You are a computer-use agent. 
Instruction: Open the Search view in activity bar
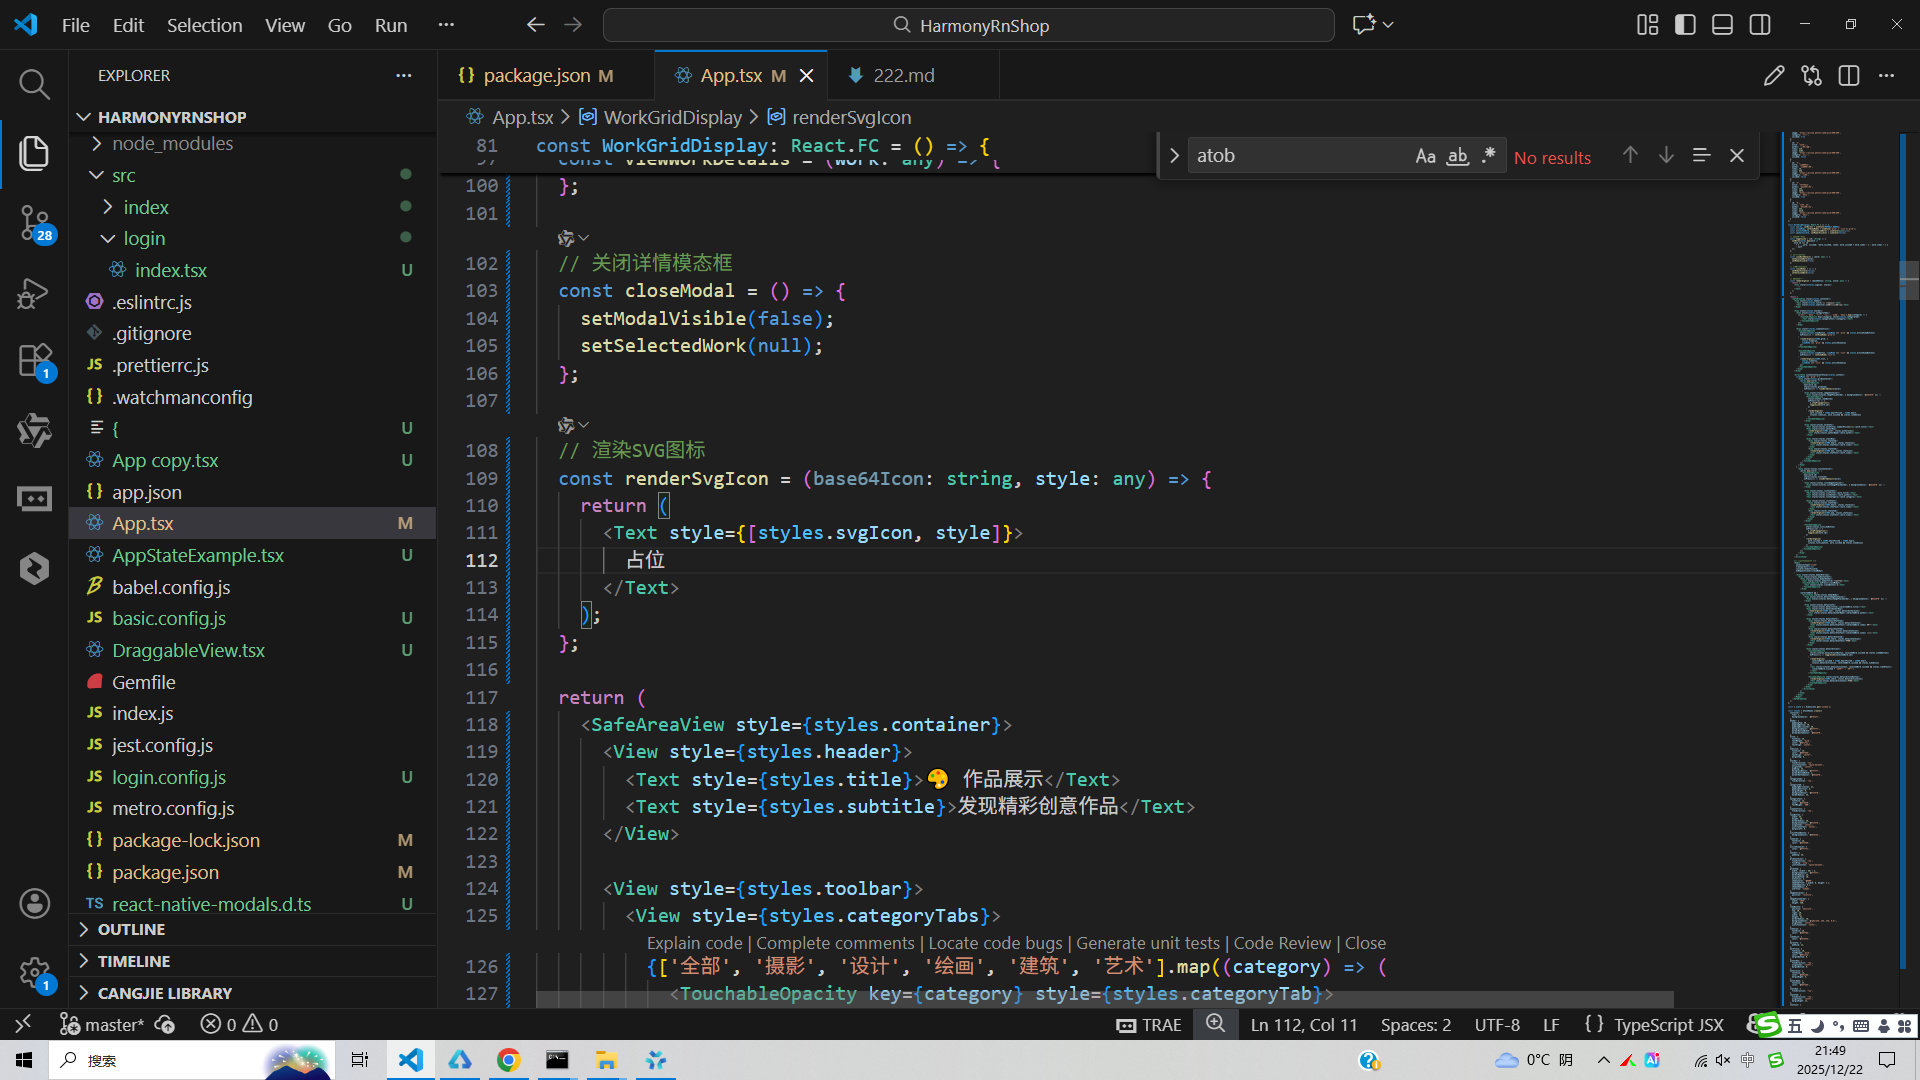pyautogui.click(x=34, y=84)
